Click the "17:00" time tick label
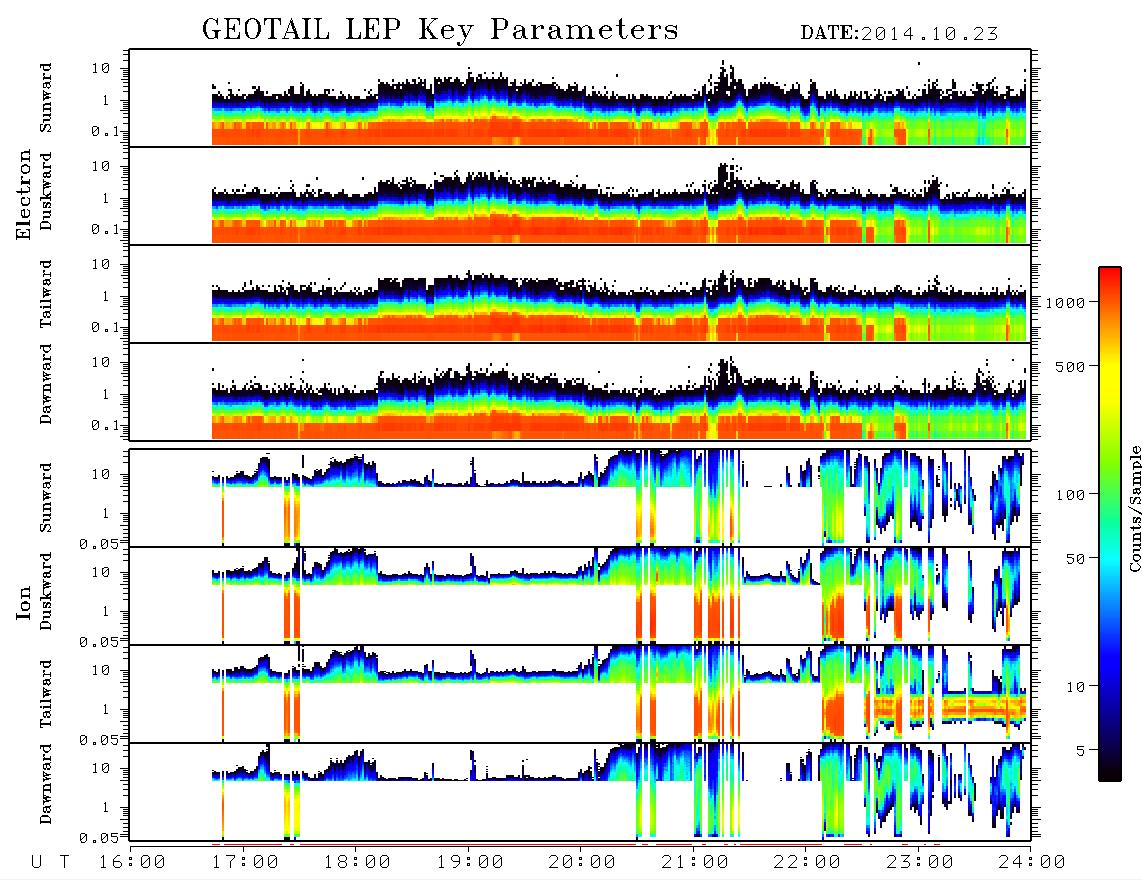Viewport: 1142px width, 880px height. [x=245, y=863]
